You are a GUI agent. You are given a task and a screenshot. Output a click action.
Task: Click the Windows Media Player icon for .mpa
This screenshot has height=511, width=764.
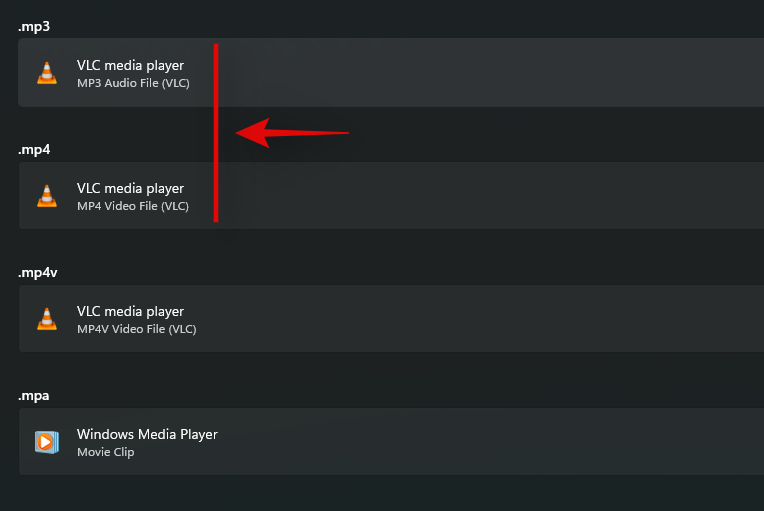47,442
